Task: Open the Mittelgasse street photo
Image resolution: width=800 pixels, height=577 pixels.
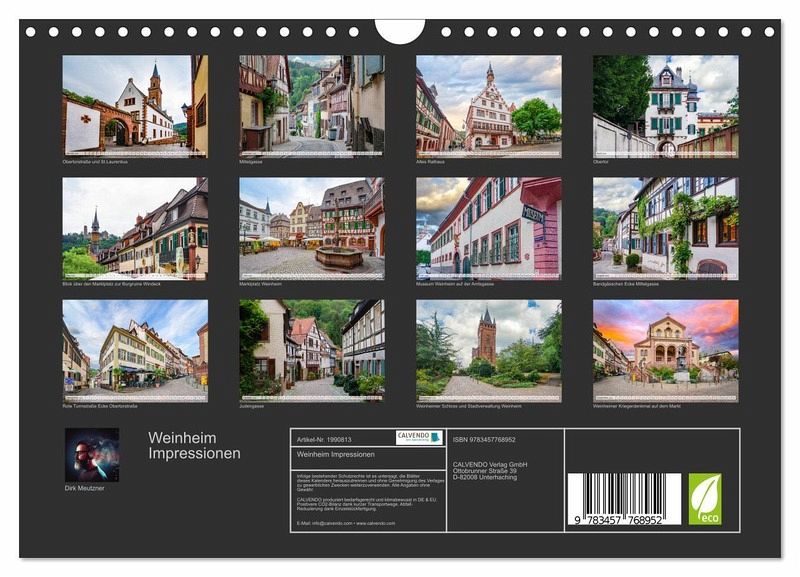Action: (312, 106)
